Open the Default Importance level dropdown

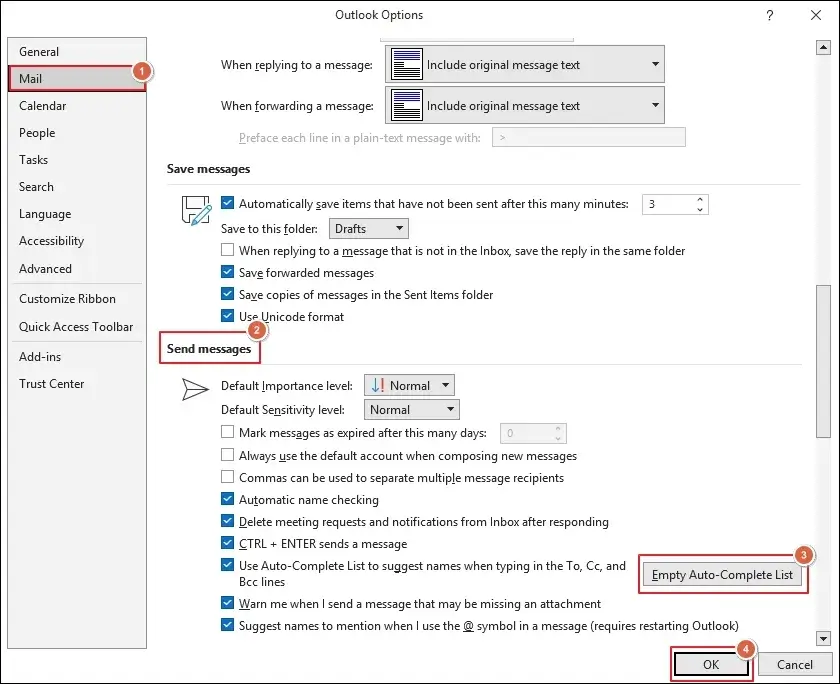(409, 385)
